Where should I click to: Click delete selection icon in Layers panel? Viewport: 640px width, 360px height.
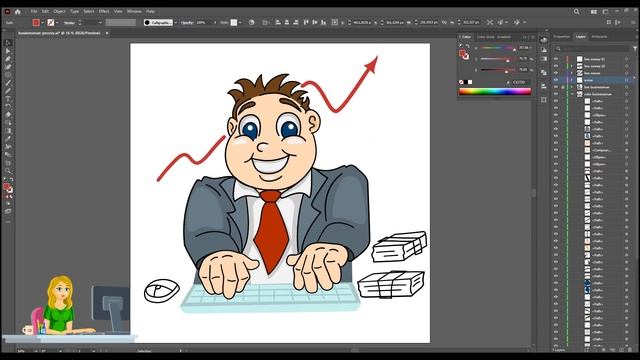tap(629, 350)
